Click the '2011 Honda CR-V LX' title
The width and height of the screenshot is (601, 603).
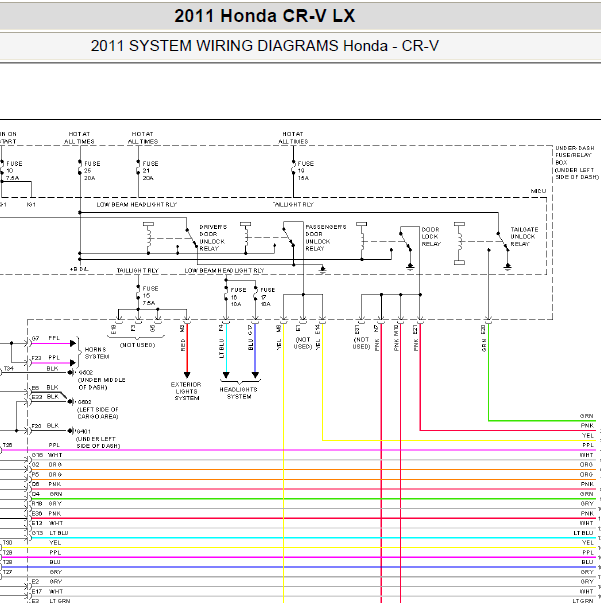pyautogui.click(x=265, y=16)
